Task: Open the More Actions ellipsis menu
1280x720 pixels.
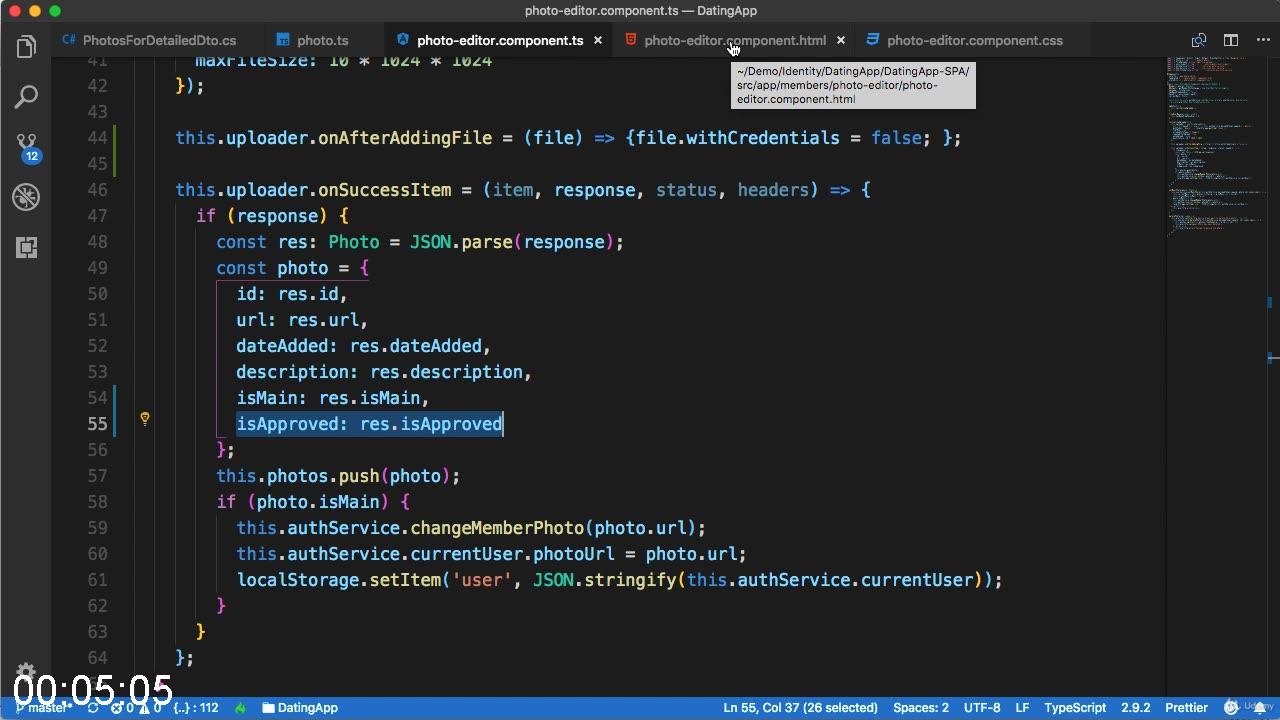Action: click(1262, 40)
